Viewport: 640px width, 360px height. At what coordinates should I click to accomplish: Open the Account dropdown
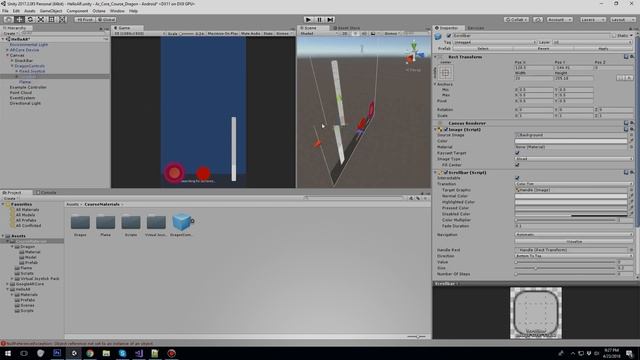pyautogui.click(x=560, y=19)
